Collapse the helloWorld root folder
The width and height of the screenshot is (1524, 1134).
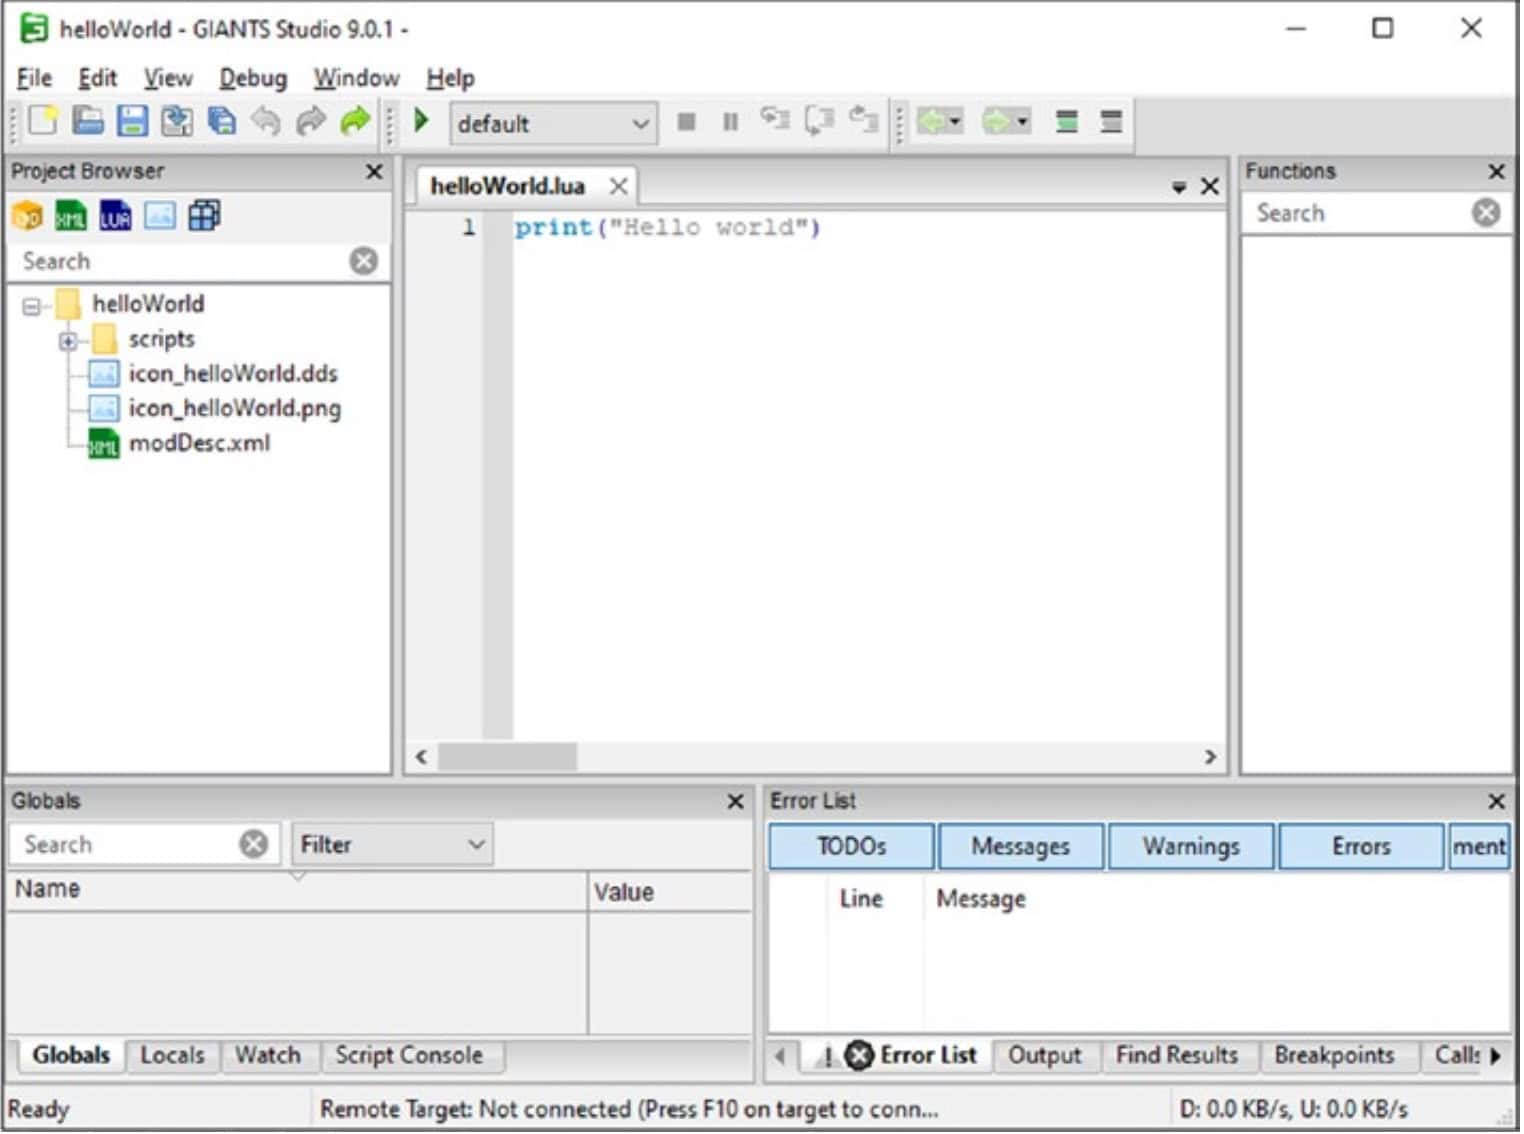tap(32, 307)
